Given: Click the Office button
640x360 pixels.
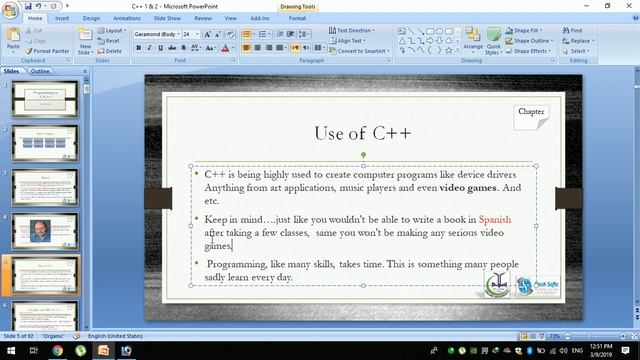Looking at the screenshot, I should coord(10,10).
